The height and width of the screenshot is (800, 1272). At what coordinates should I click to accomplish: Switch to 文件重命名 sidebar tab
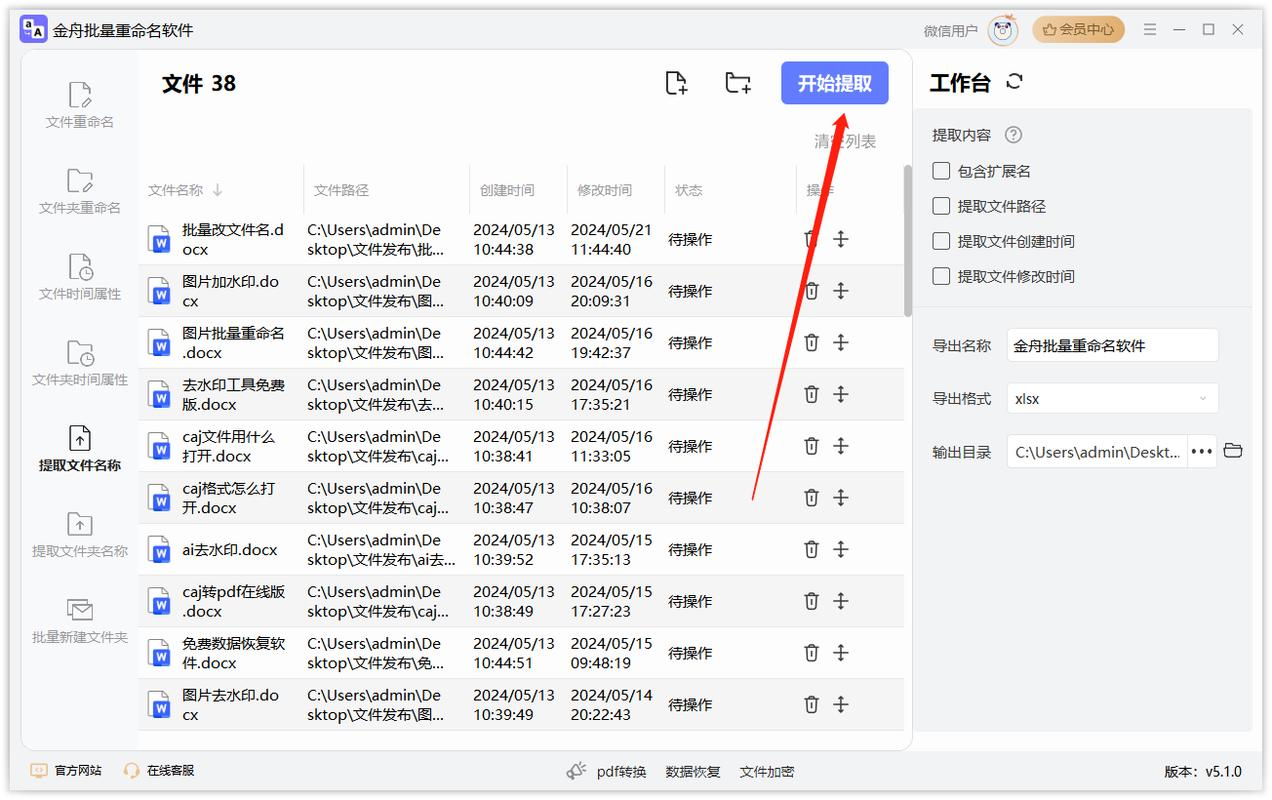(x=80, y=106)
